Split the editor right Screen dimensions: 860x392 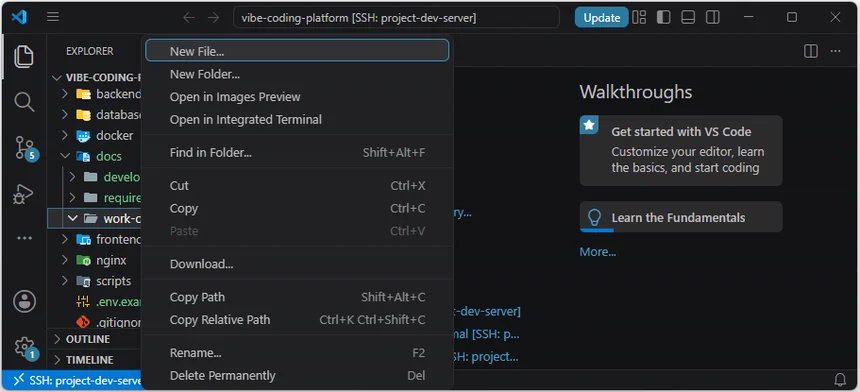pyautogui.click(x=811, y=51)
